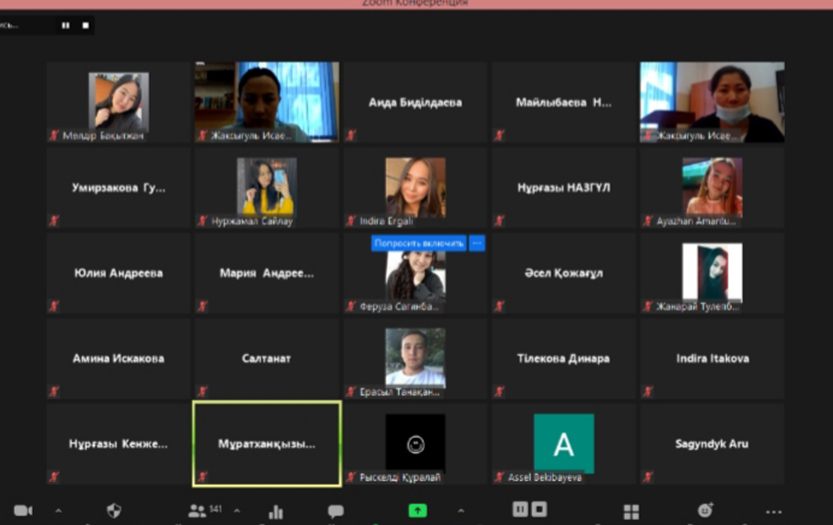
Task: Select the Амина Искакова participant tile
Action: point(118,359)
